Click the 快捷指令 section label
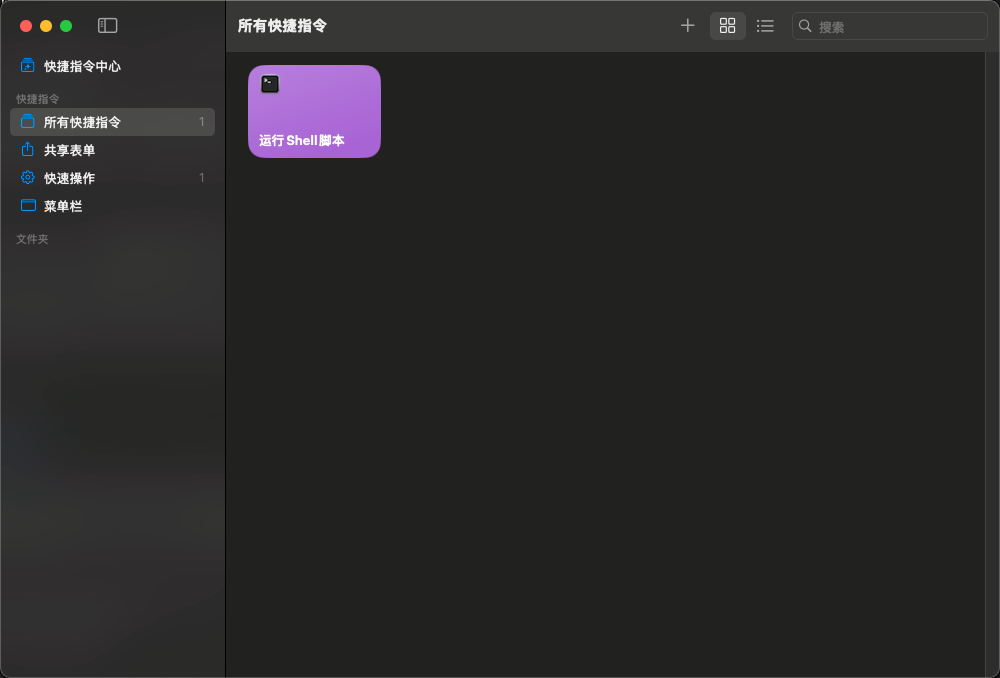1000x678 pixels. 38,99
